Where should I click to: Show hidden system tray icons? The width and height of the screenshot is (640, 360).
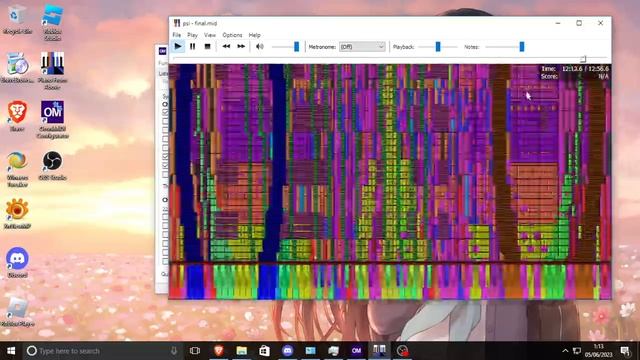click(565, 351)
